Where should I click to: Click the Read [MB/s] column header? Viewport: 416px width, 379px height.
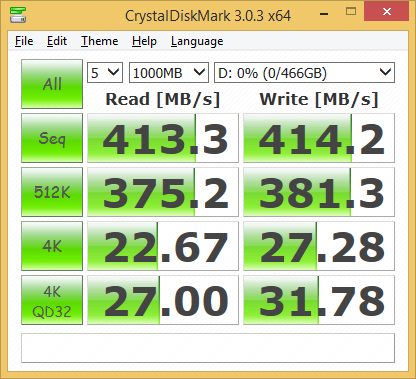click(163, 99)
